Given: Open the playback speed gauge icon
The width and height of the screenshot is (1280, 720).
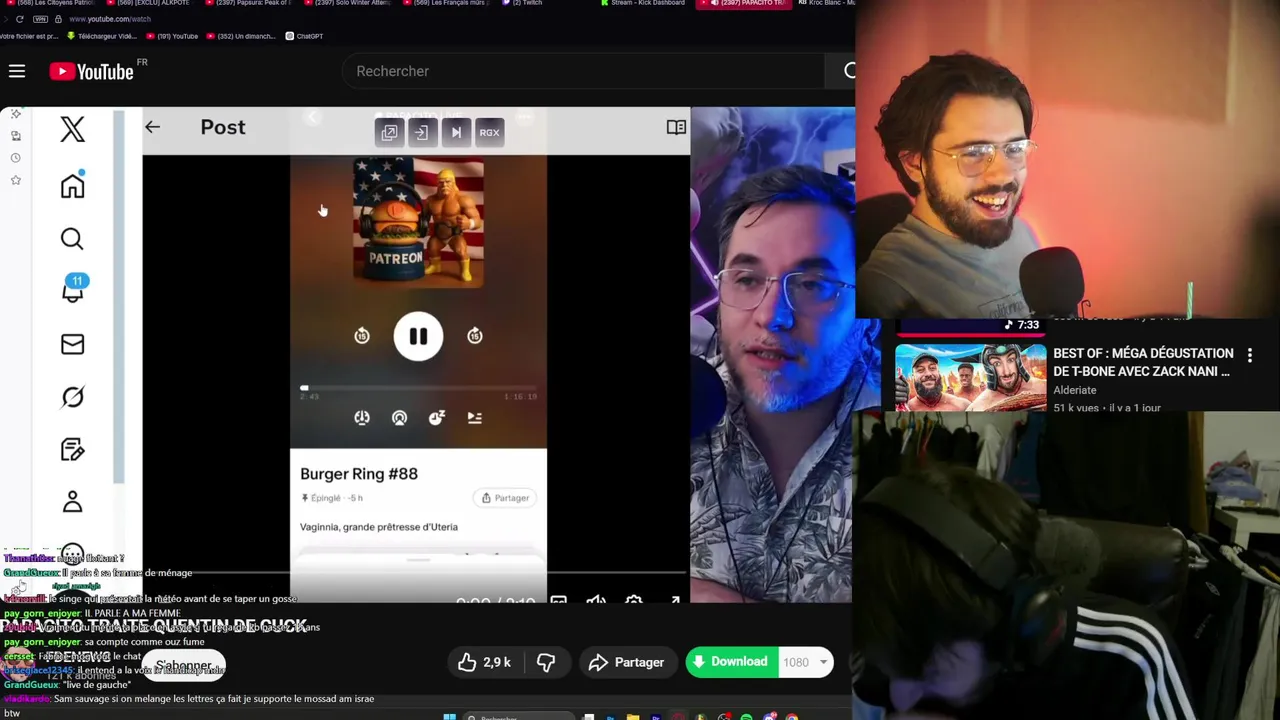Looking at the screenshot, I should [362, 418].
